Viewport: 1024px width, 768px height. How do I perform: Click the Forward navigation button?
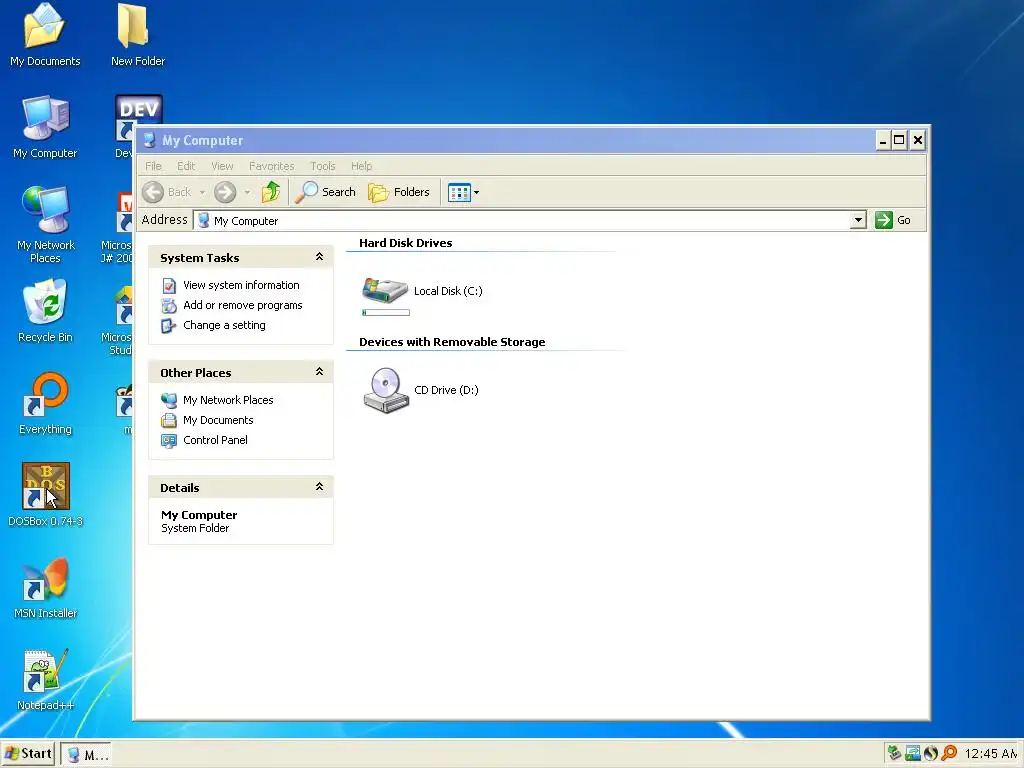pos(225,192)
